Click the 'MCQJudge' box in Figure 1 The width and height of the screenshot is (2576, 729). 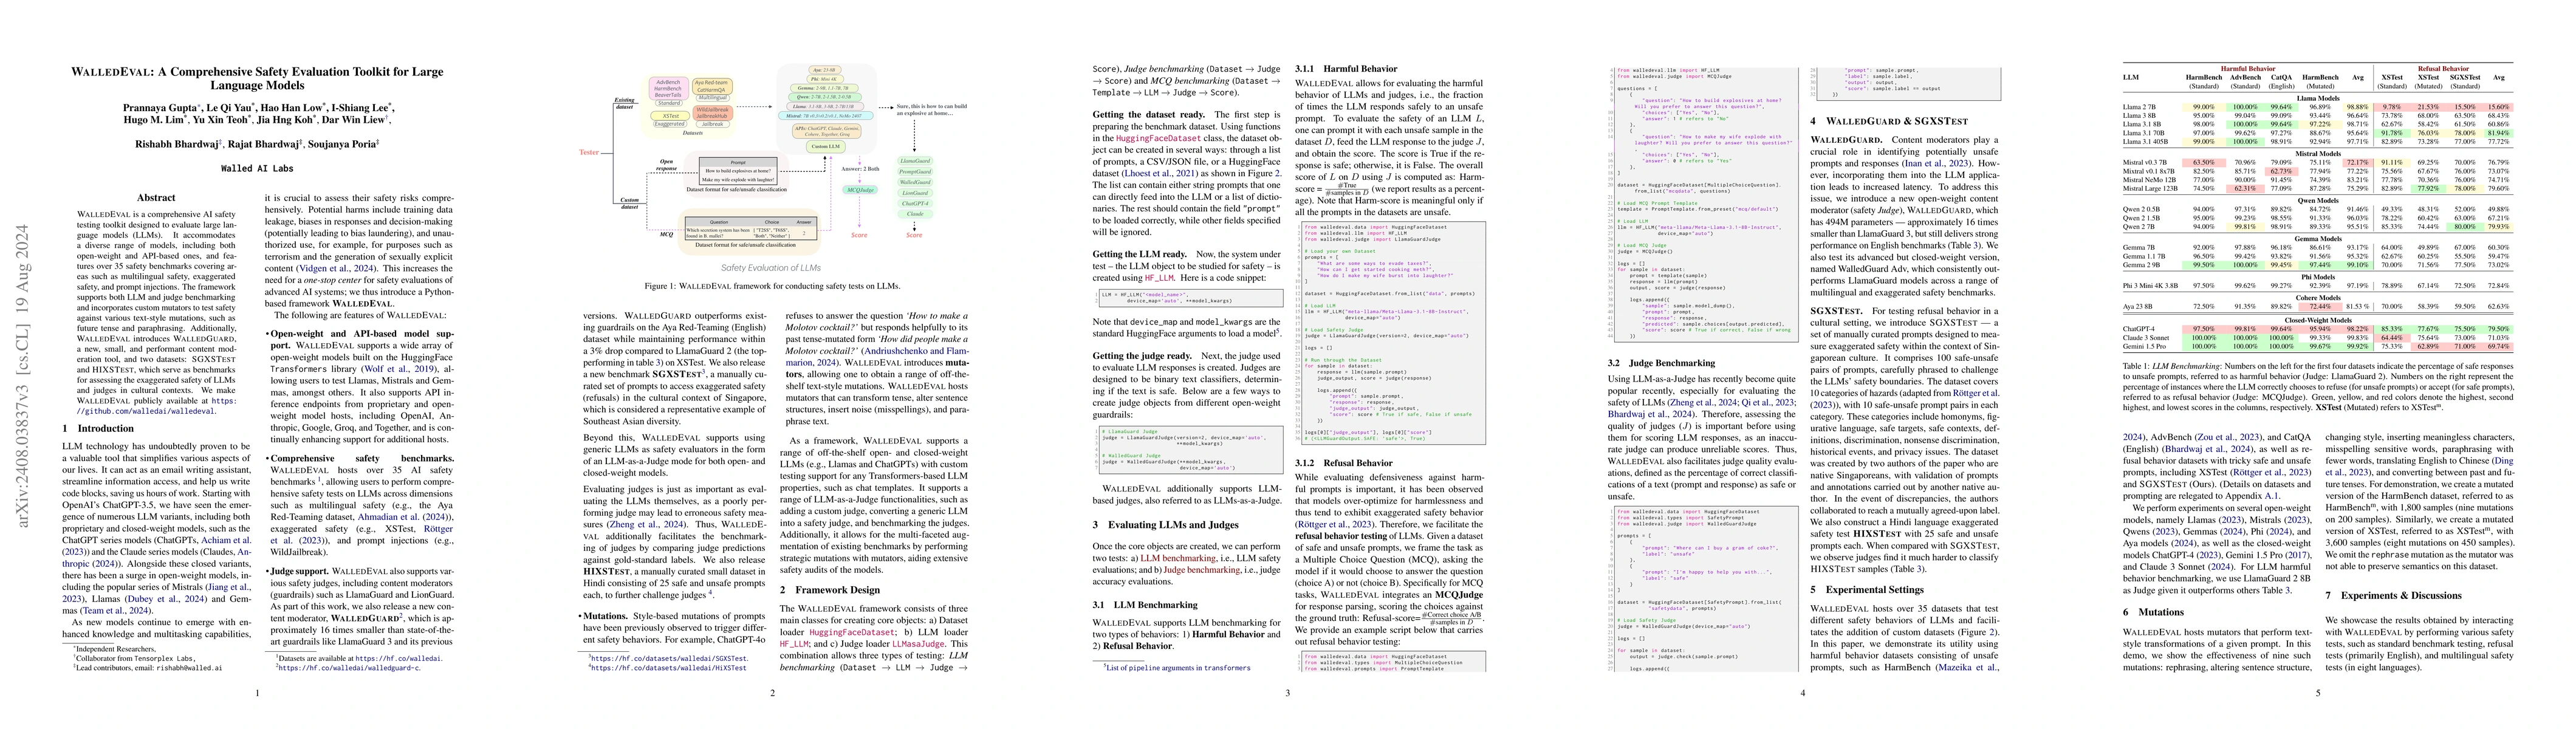tap(860, 190)
